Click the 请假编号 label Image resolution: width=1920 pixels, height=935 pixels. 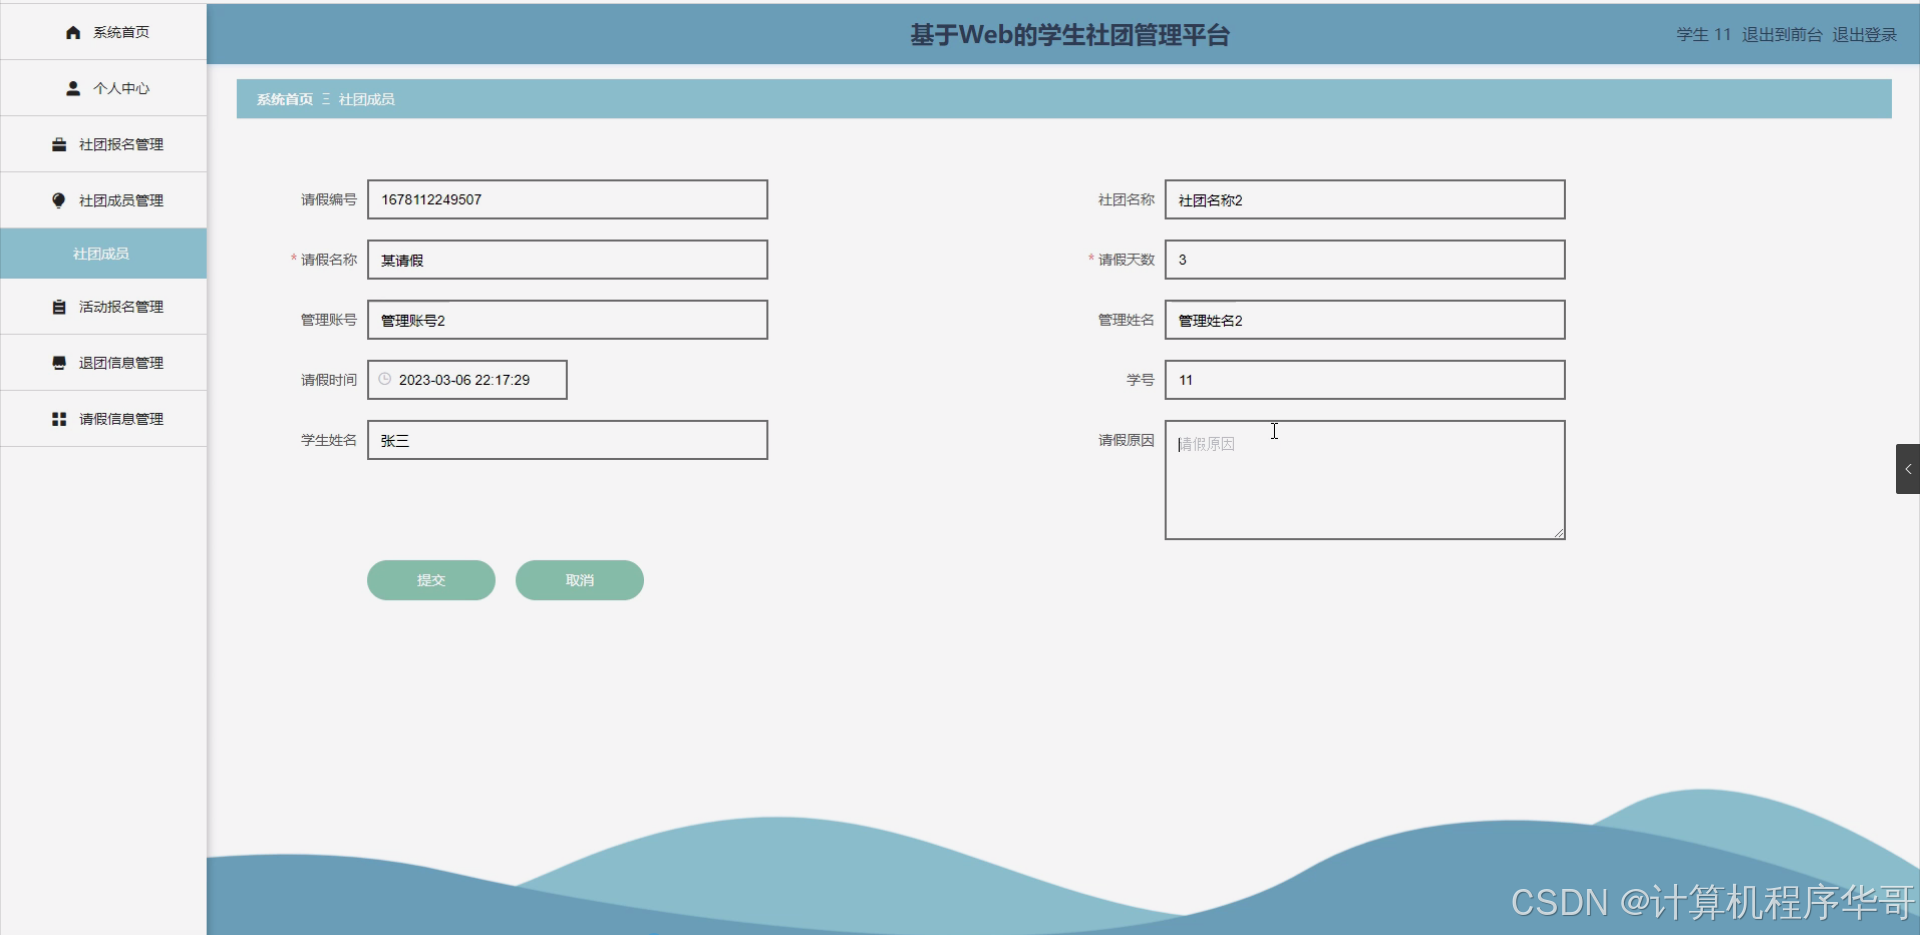328,199
